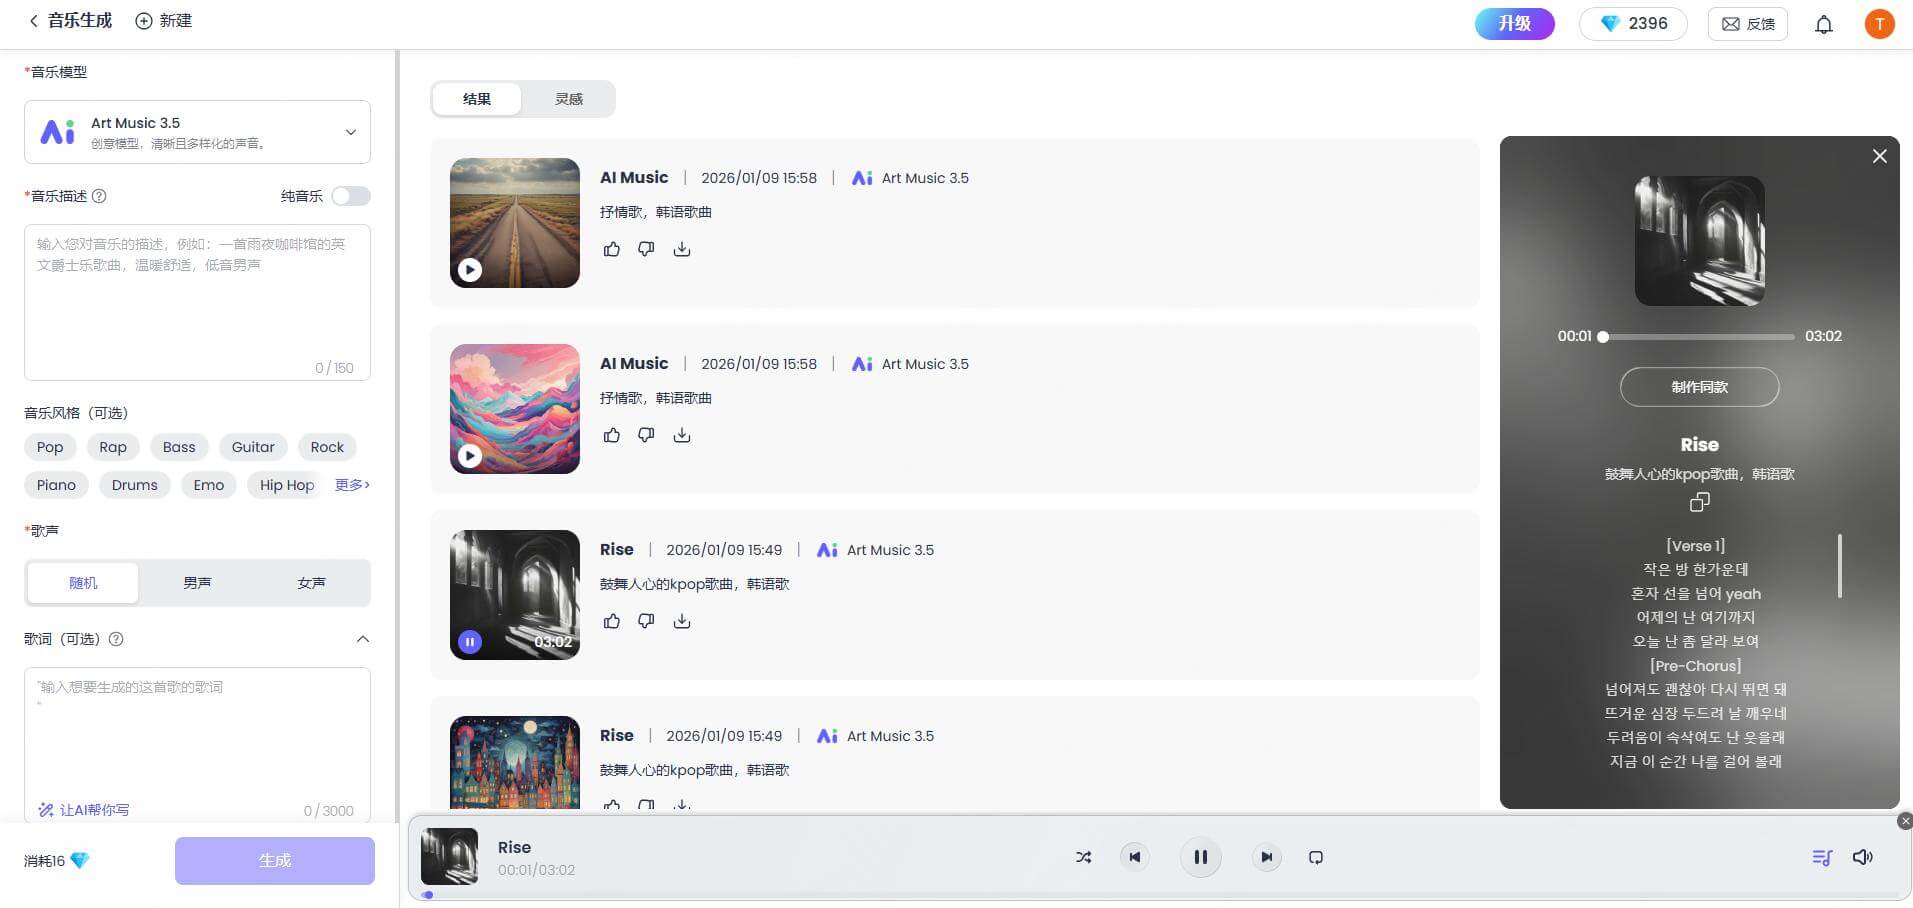This screenshot has width=1913, height=908.
Task: Dislike the second AI Music song
Action: point(646,435)
